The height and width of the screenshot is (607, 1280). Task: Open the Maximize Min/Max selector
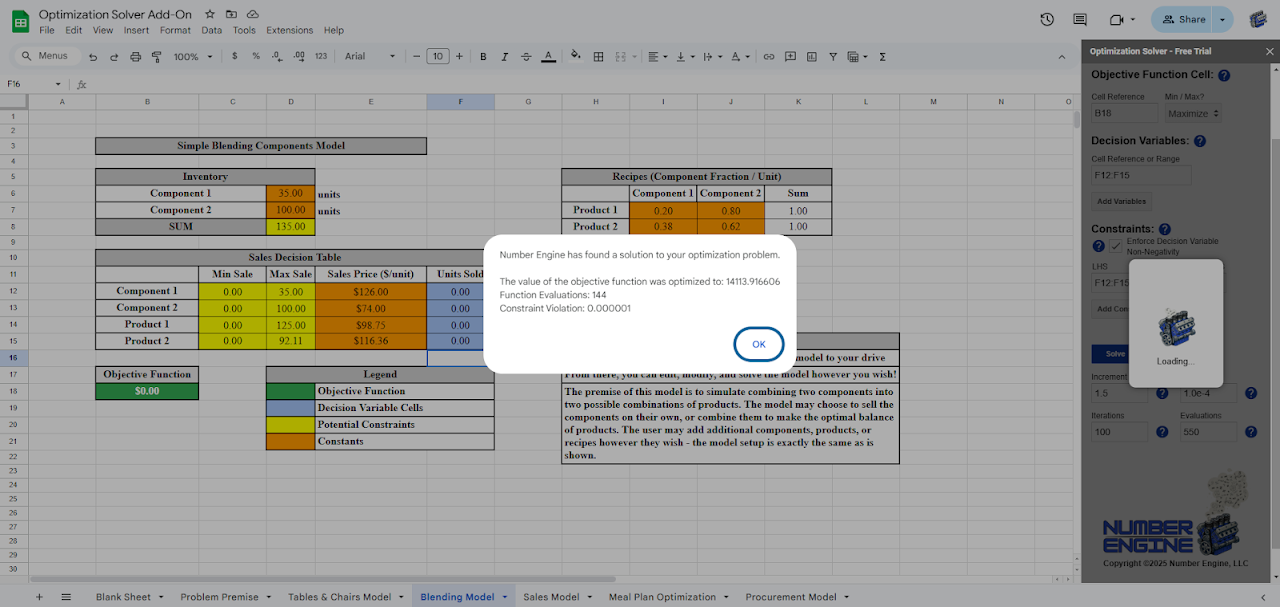click(x=1194, y=114)
